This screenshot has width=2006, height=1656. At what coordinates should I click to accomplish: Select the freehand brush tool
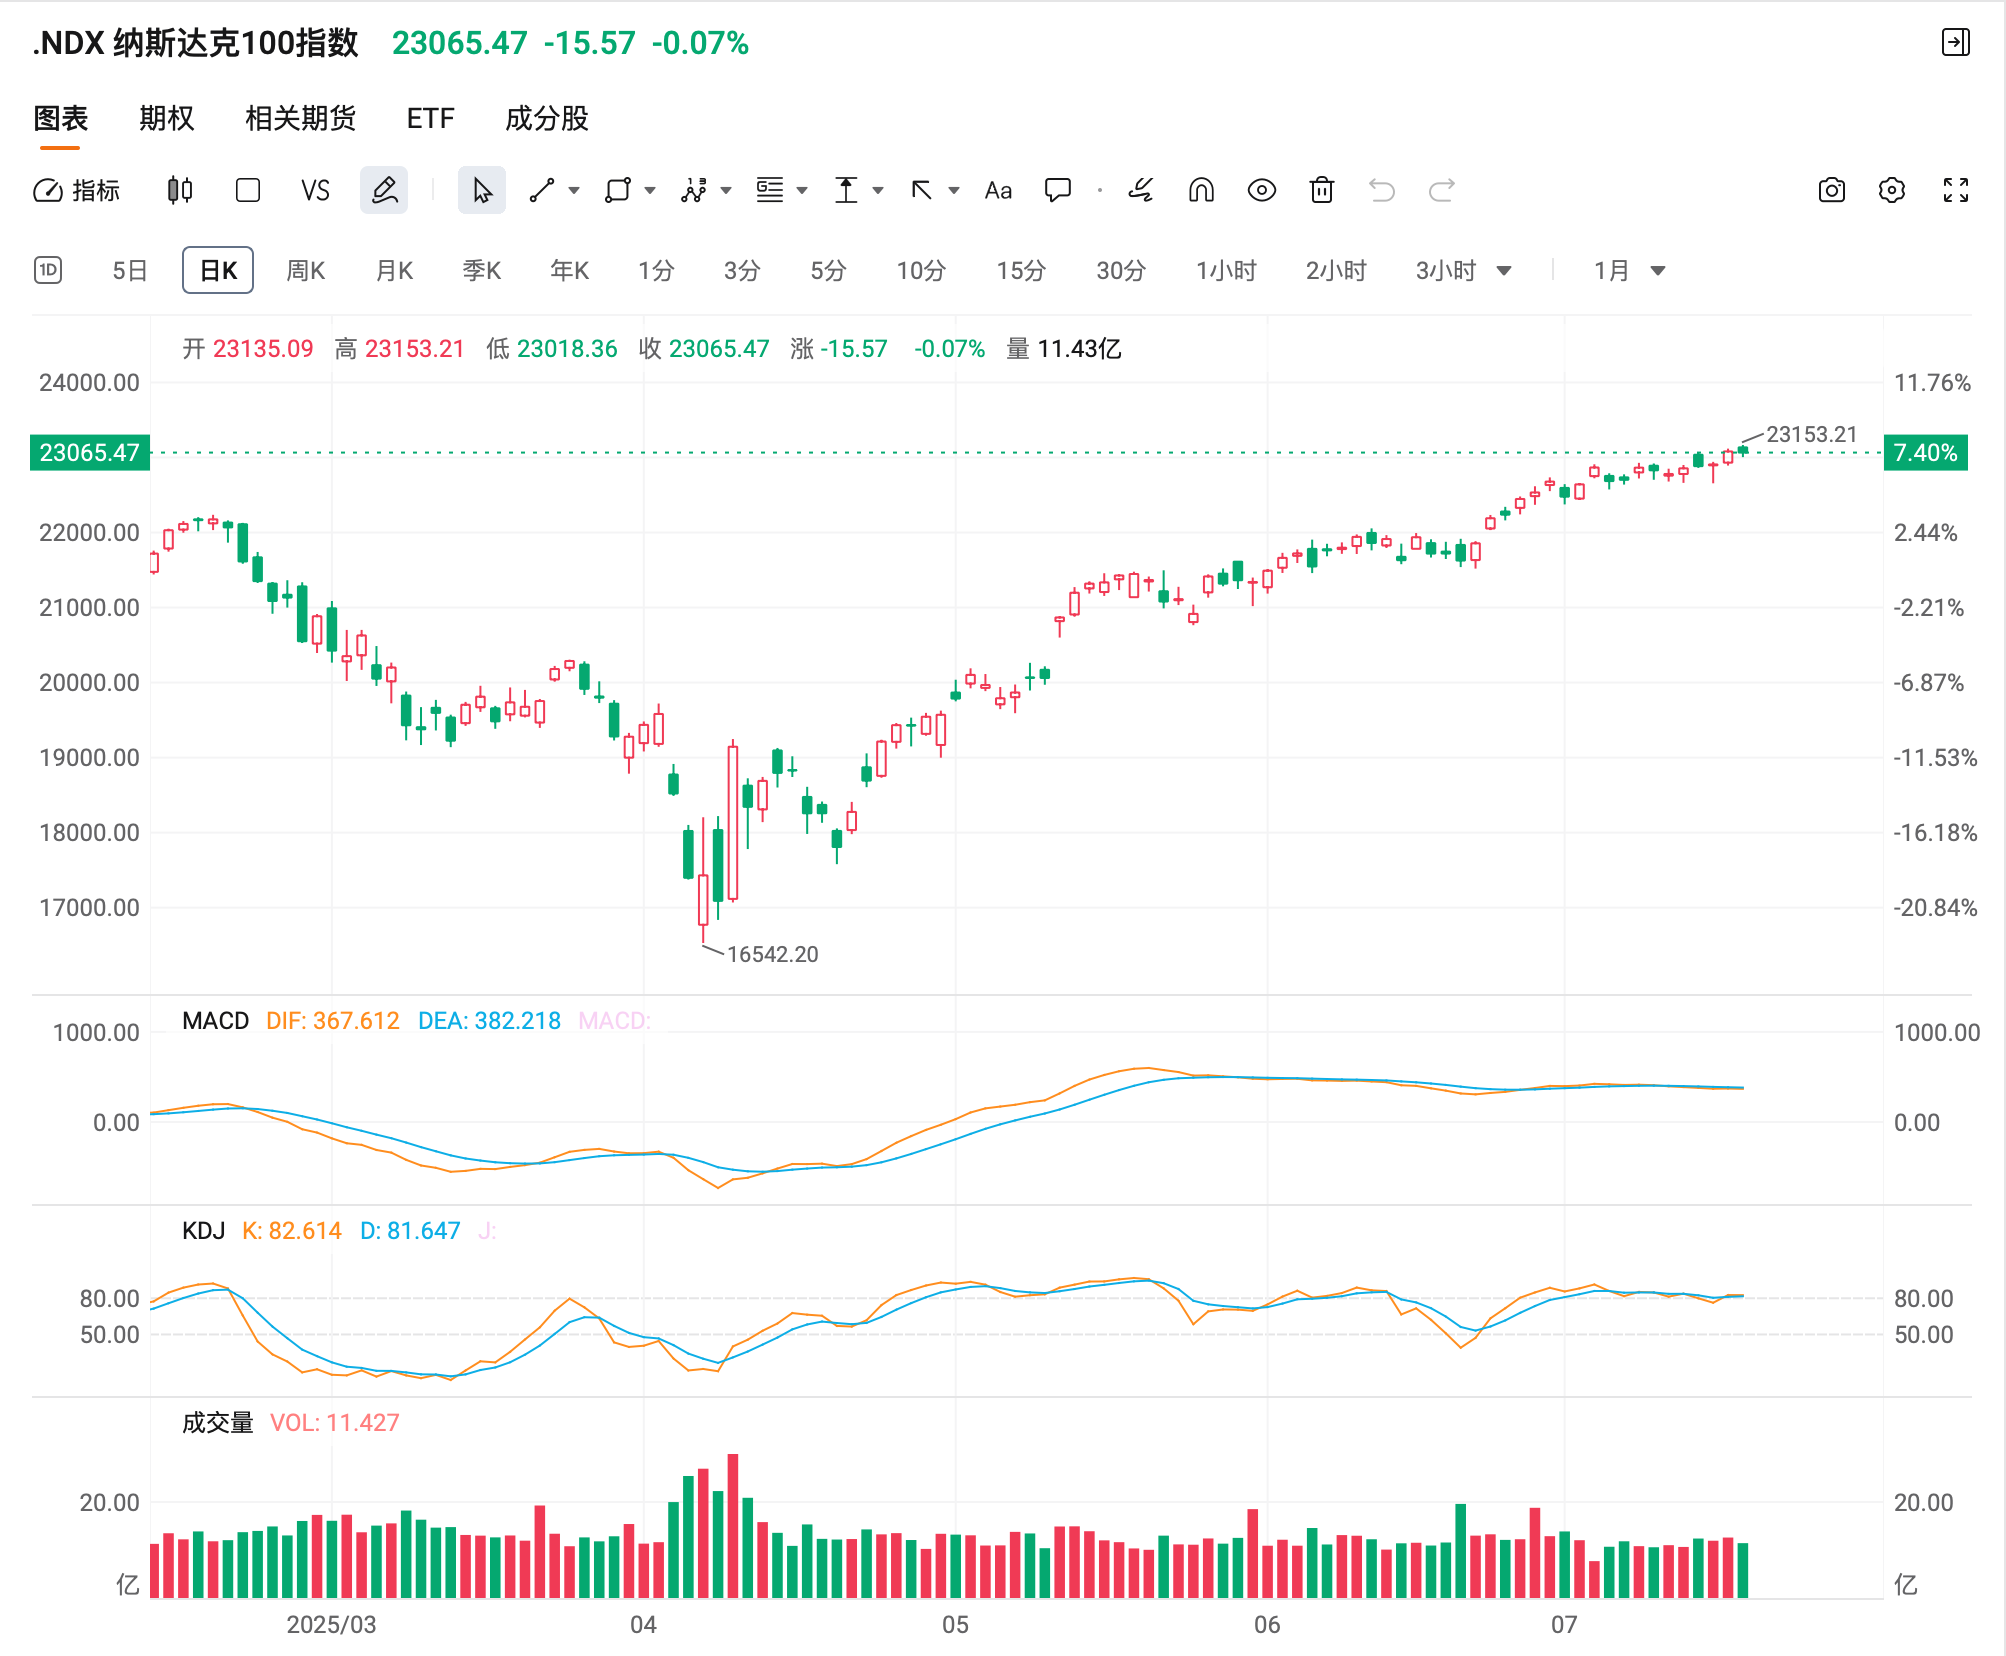tap(1141, 190)
